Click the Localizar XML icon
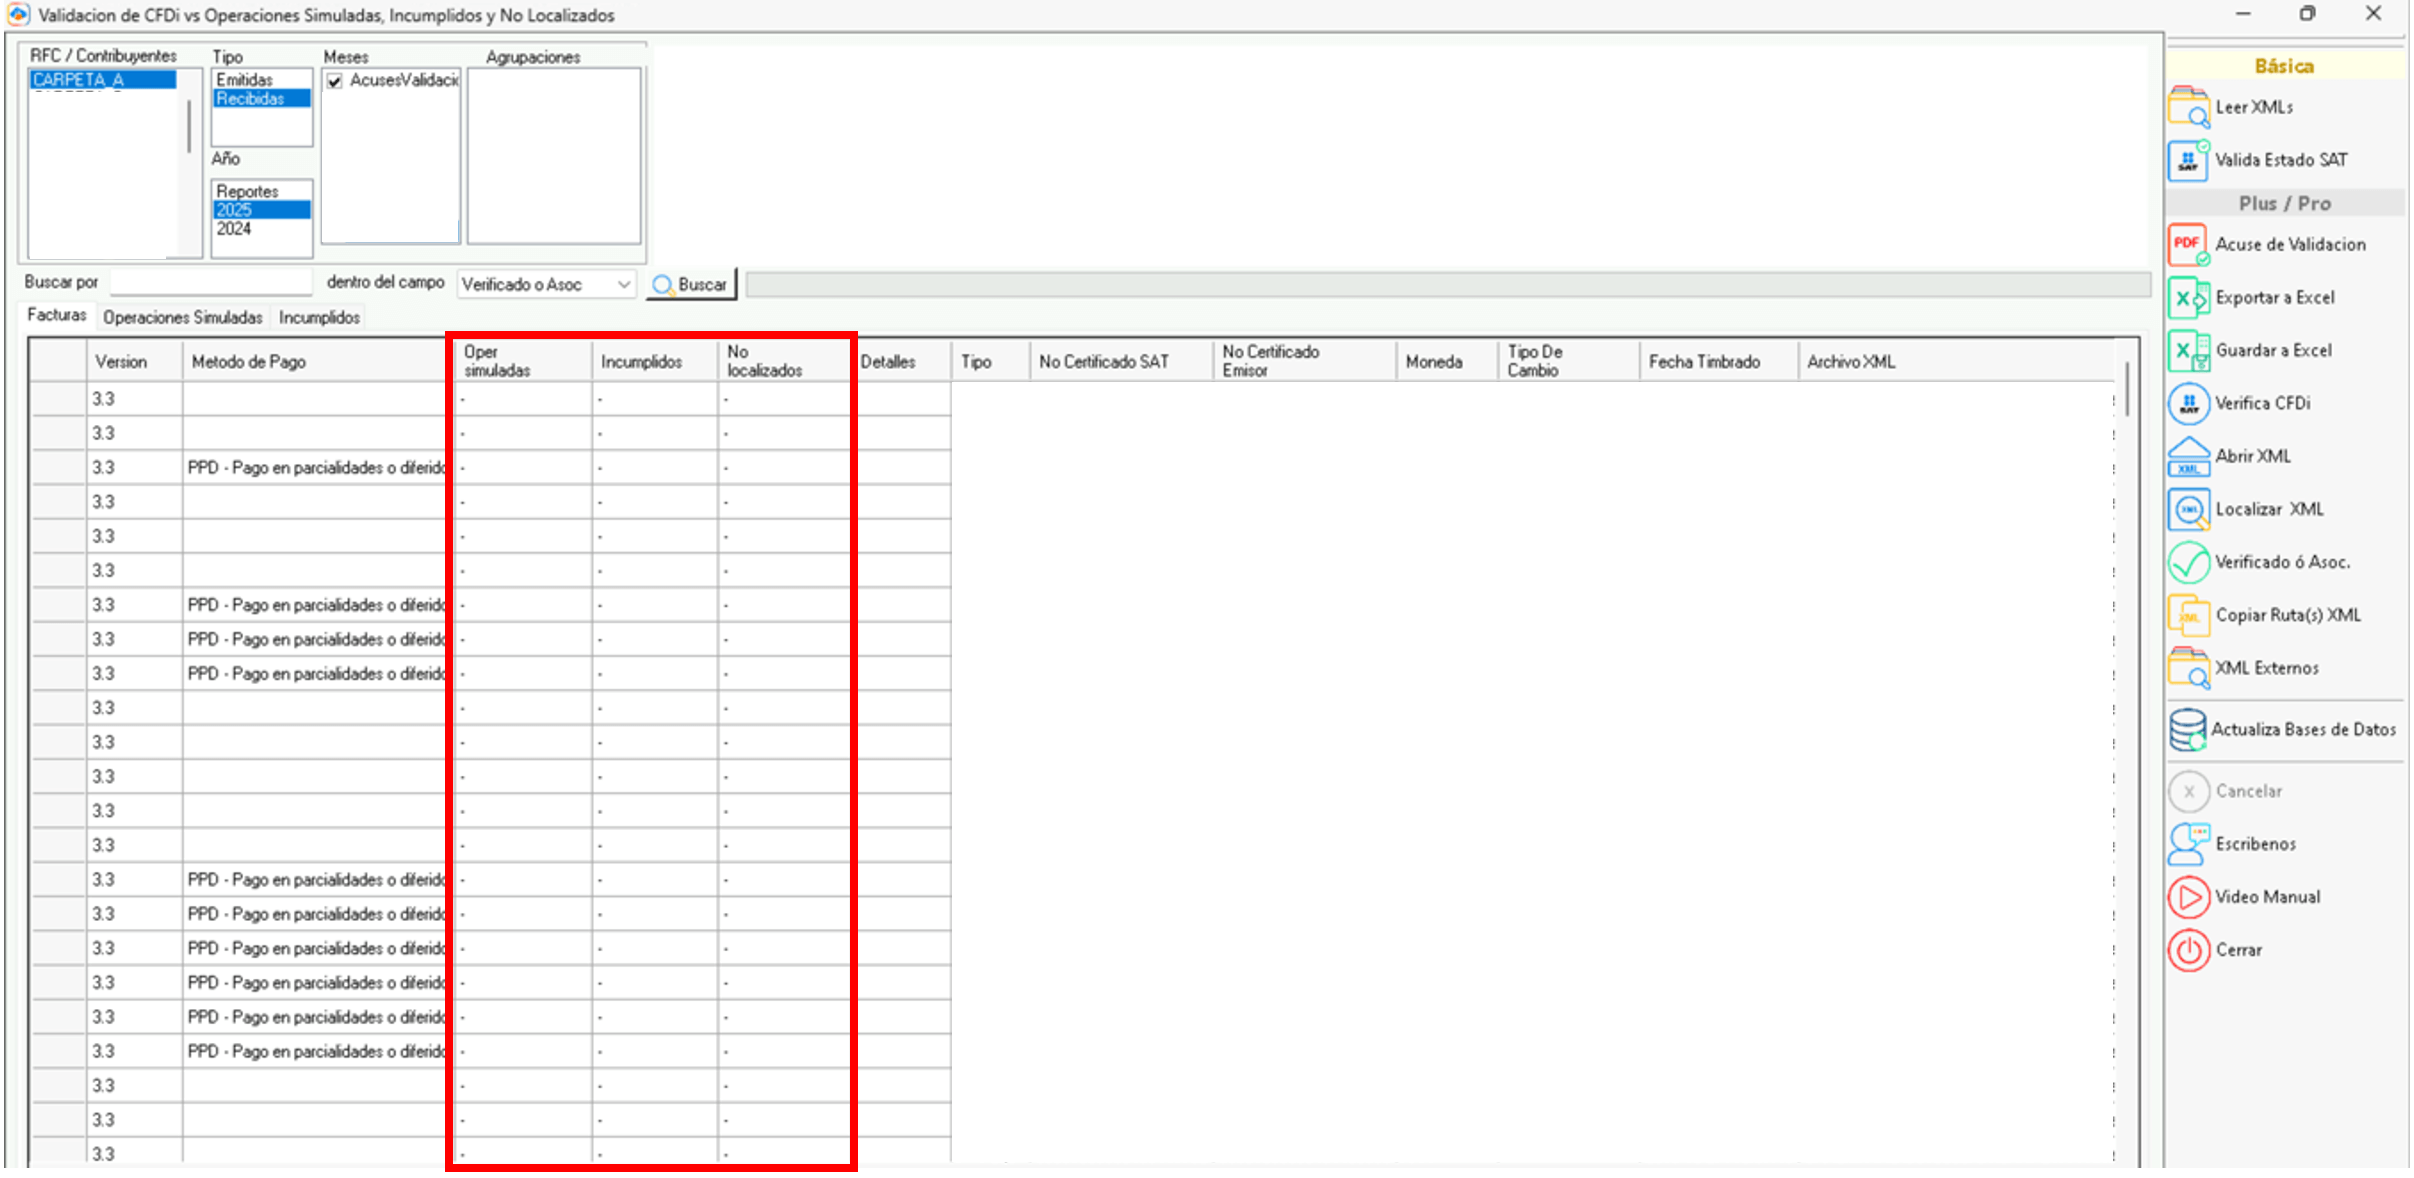The height and width of the screenshot is (1178, 2414). click(2188, 510)
